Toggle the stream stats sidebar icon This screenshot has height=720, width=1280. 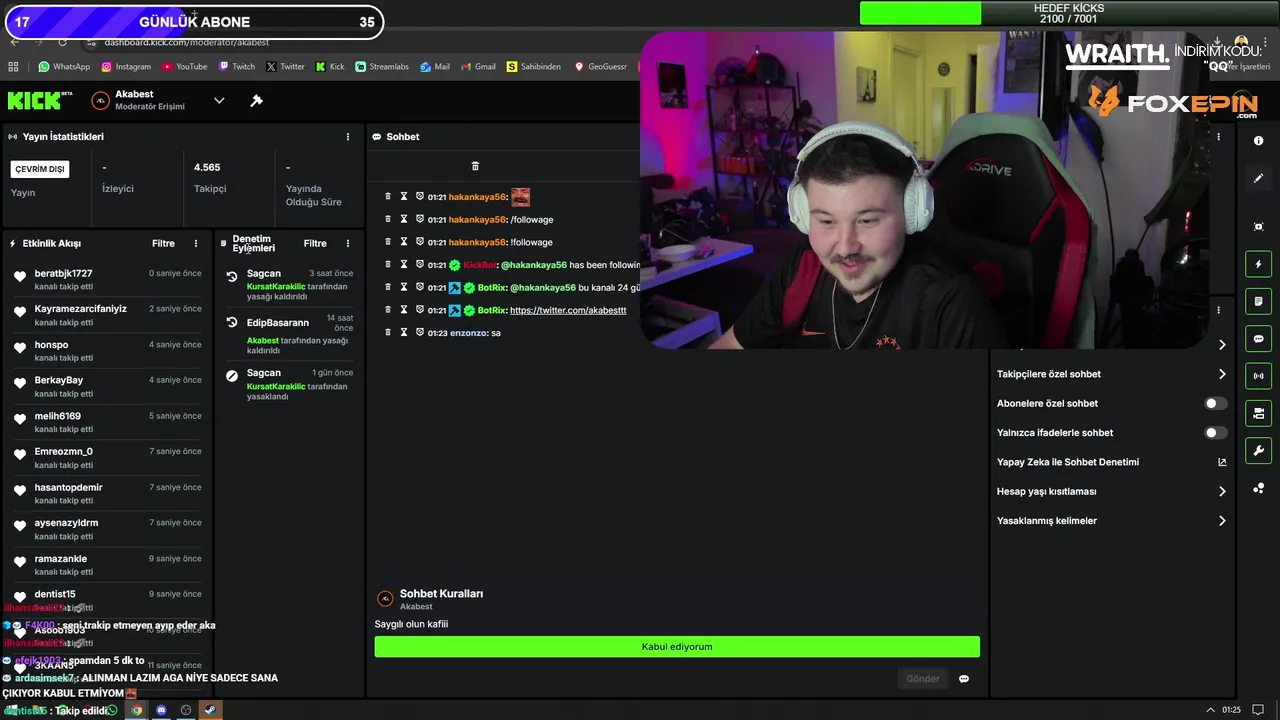(x=1258, y=376)
